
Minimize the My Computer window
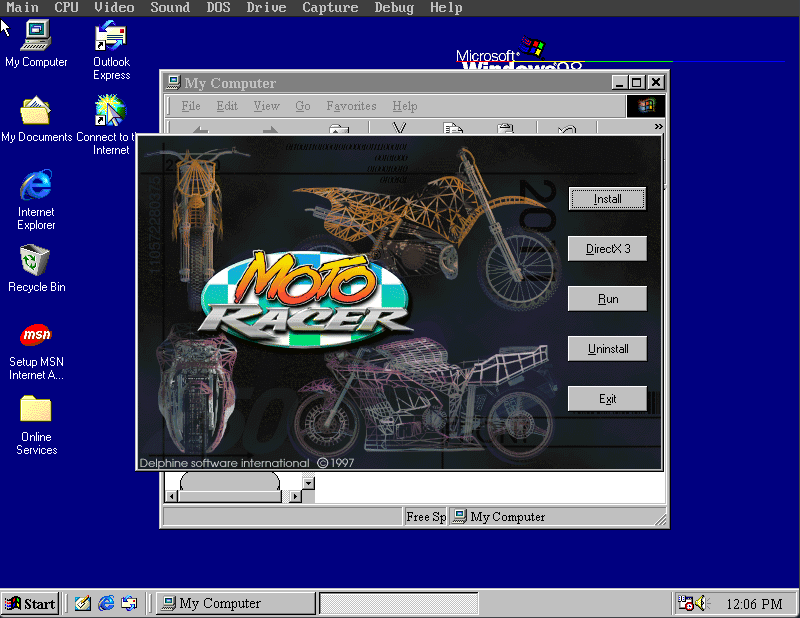point(620,82)
